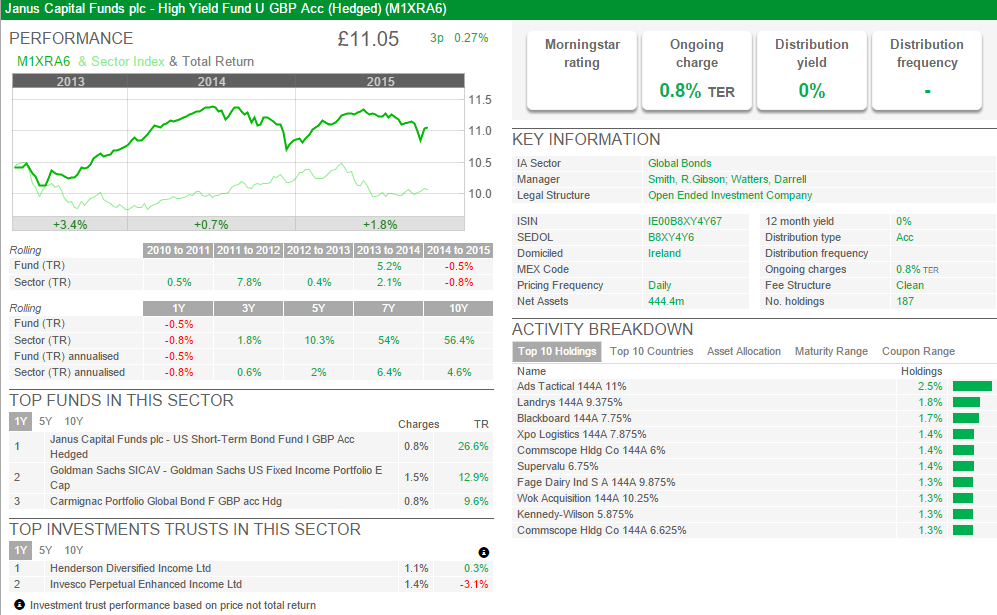Screen dimensions: 997x615
Task: Click the Ongoing charge 0.8% TER card
Action: point(697,71)
